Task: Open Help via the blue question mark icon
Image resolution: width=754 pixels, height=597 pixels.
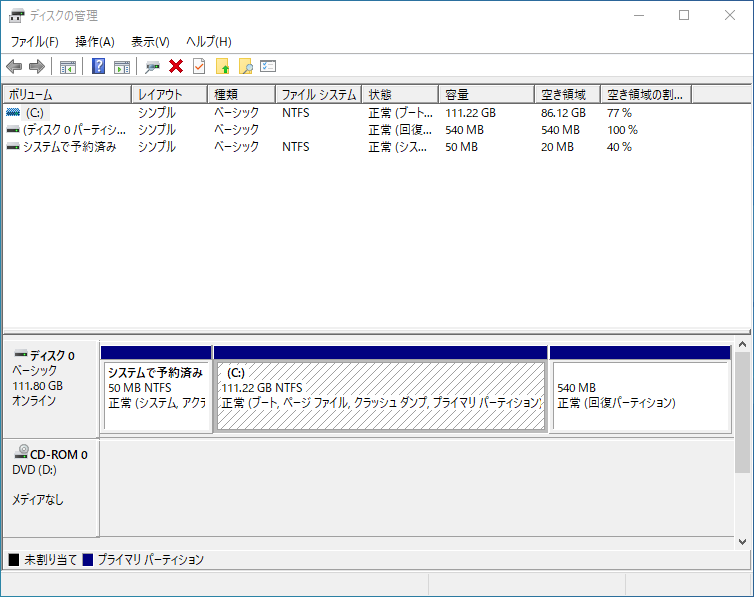Action: pos(99,66)
